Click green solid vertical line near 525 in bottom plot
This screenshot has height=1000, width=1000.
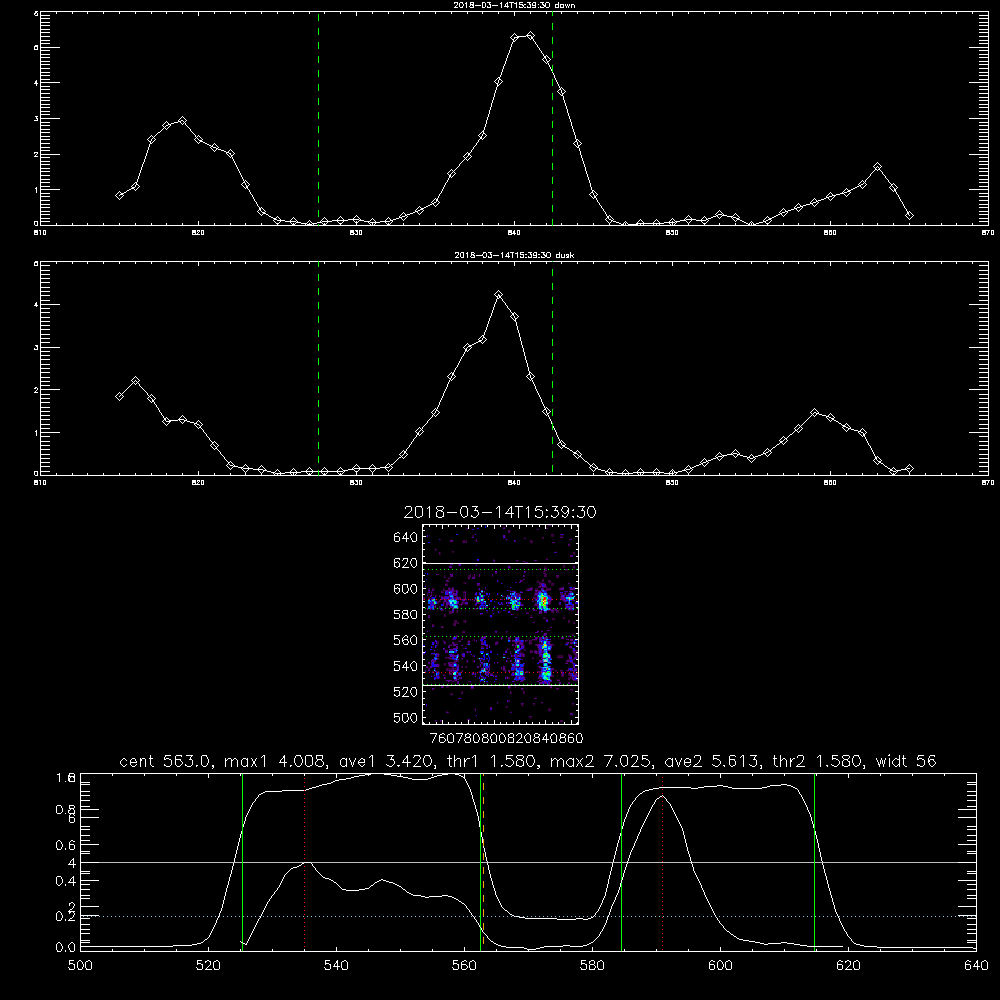coord(242,861)
